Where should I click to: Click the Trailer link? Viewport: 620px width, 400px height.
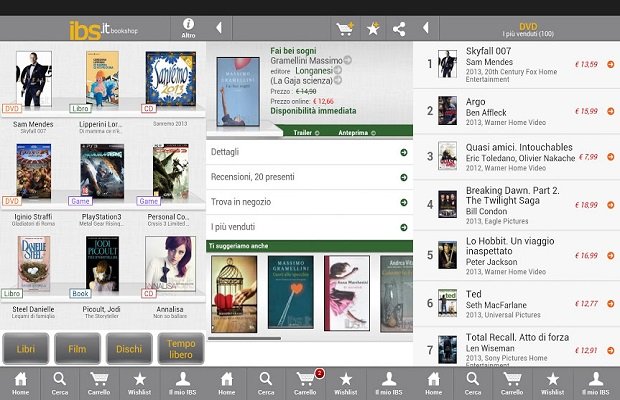[x=306, y=133]
